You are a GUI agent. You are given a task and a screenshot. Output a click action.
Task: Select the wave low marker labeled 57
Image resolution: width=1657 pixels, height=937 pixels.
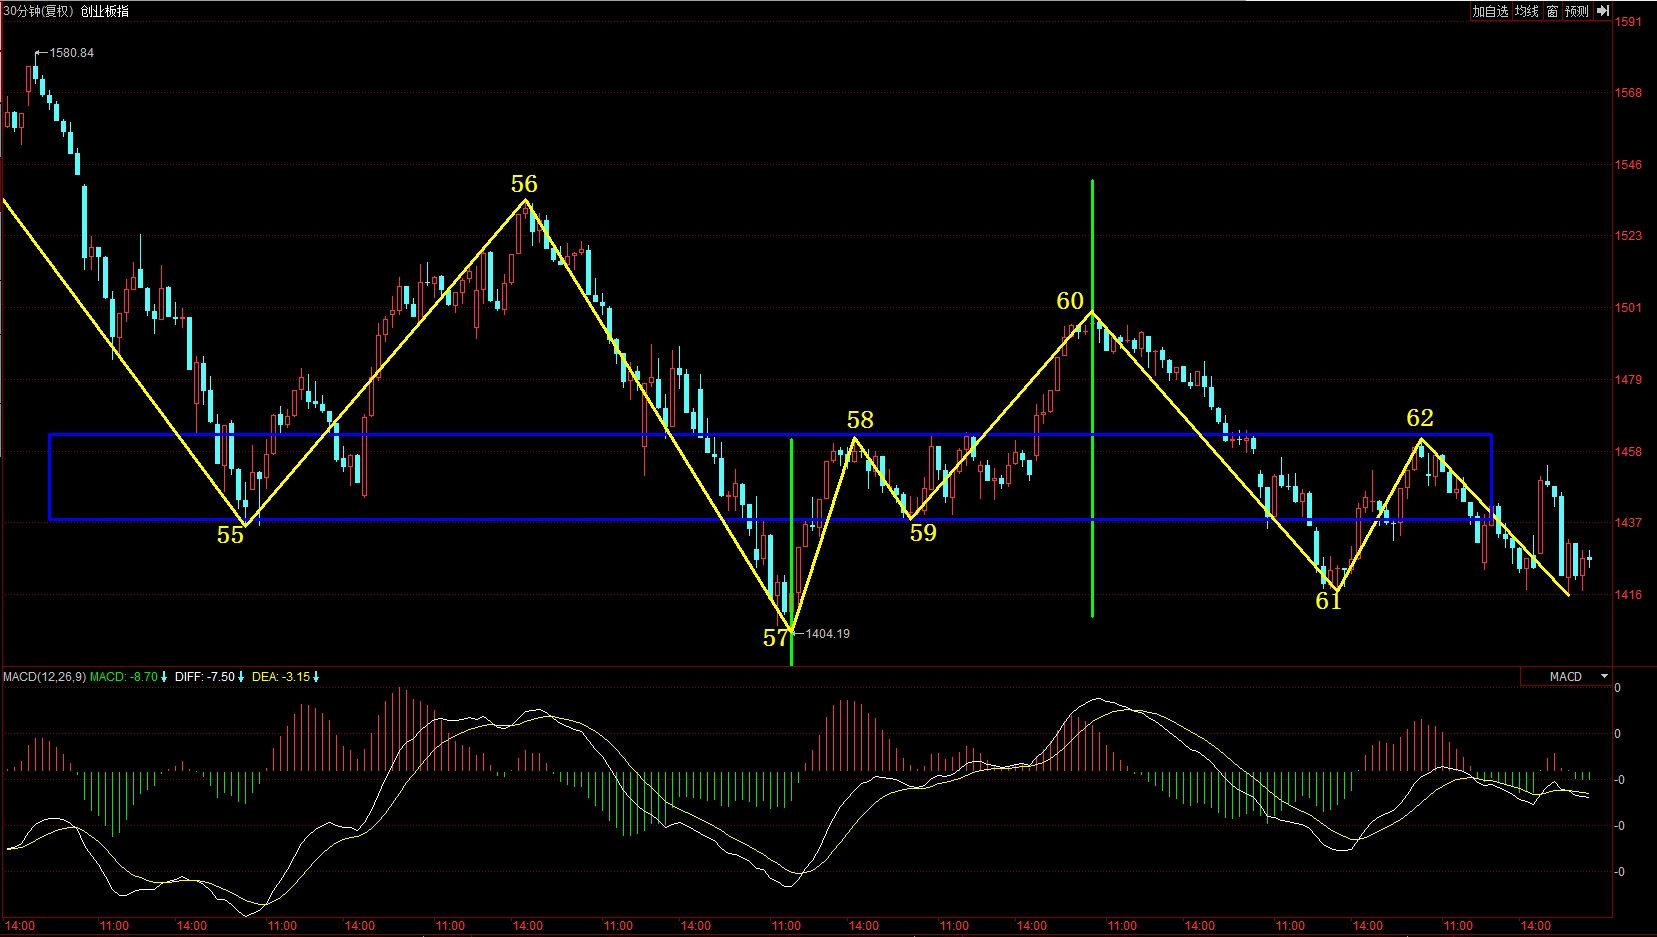(x=776, y=638)
